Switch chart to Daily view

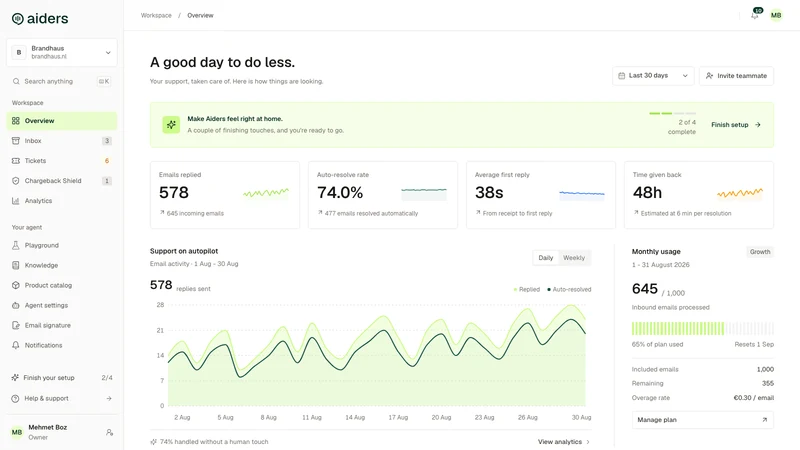click(545, 258)
